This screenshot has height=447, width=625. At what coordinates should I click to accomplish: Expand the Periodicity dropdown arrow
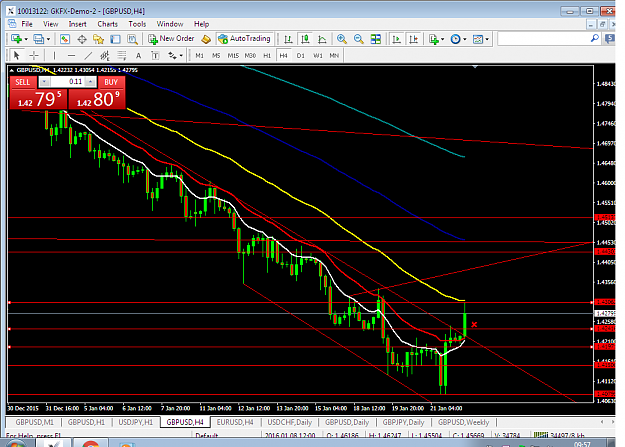pos(465,39)
